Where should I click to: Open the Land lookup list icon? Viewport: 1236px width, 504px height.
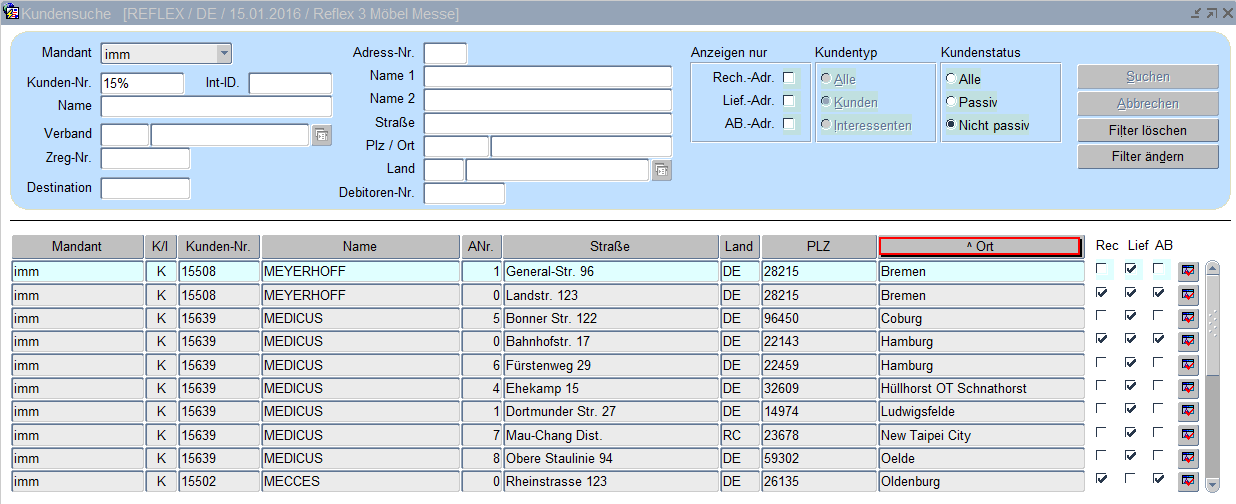[x=661, y=170]
